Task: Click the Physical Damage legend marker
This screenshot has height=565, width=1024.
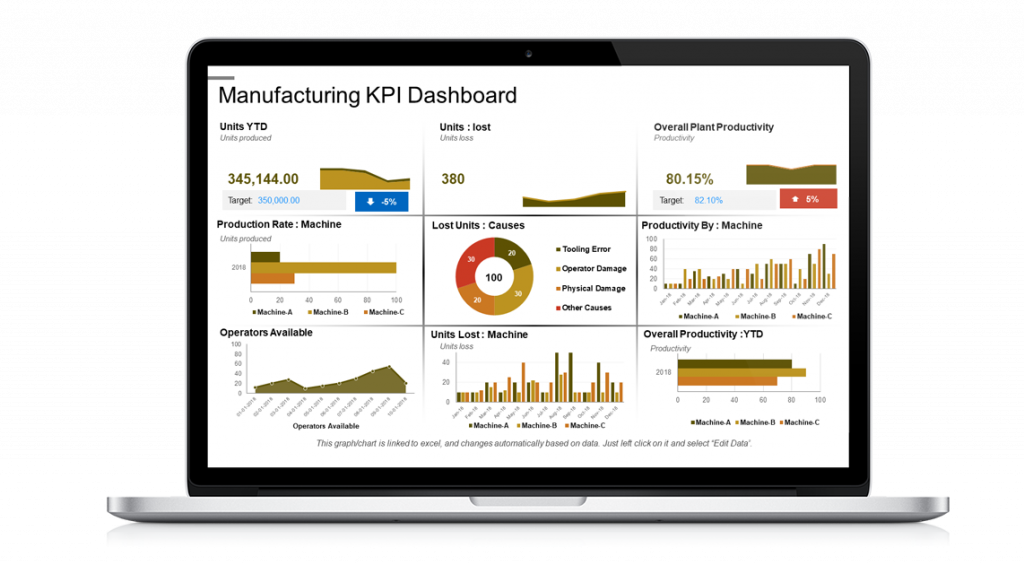Action: (x=557, y=289)
